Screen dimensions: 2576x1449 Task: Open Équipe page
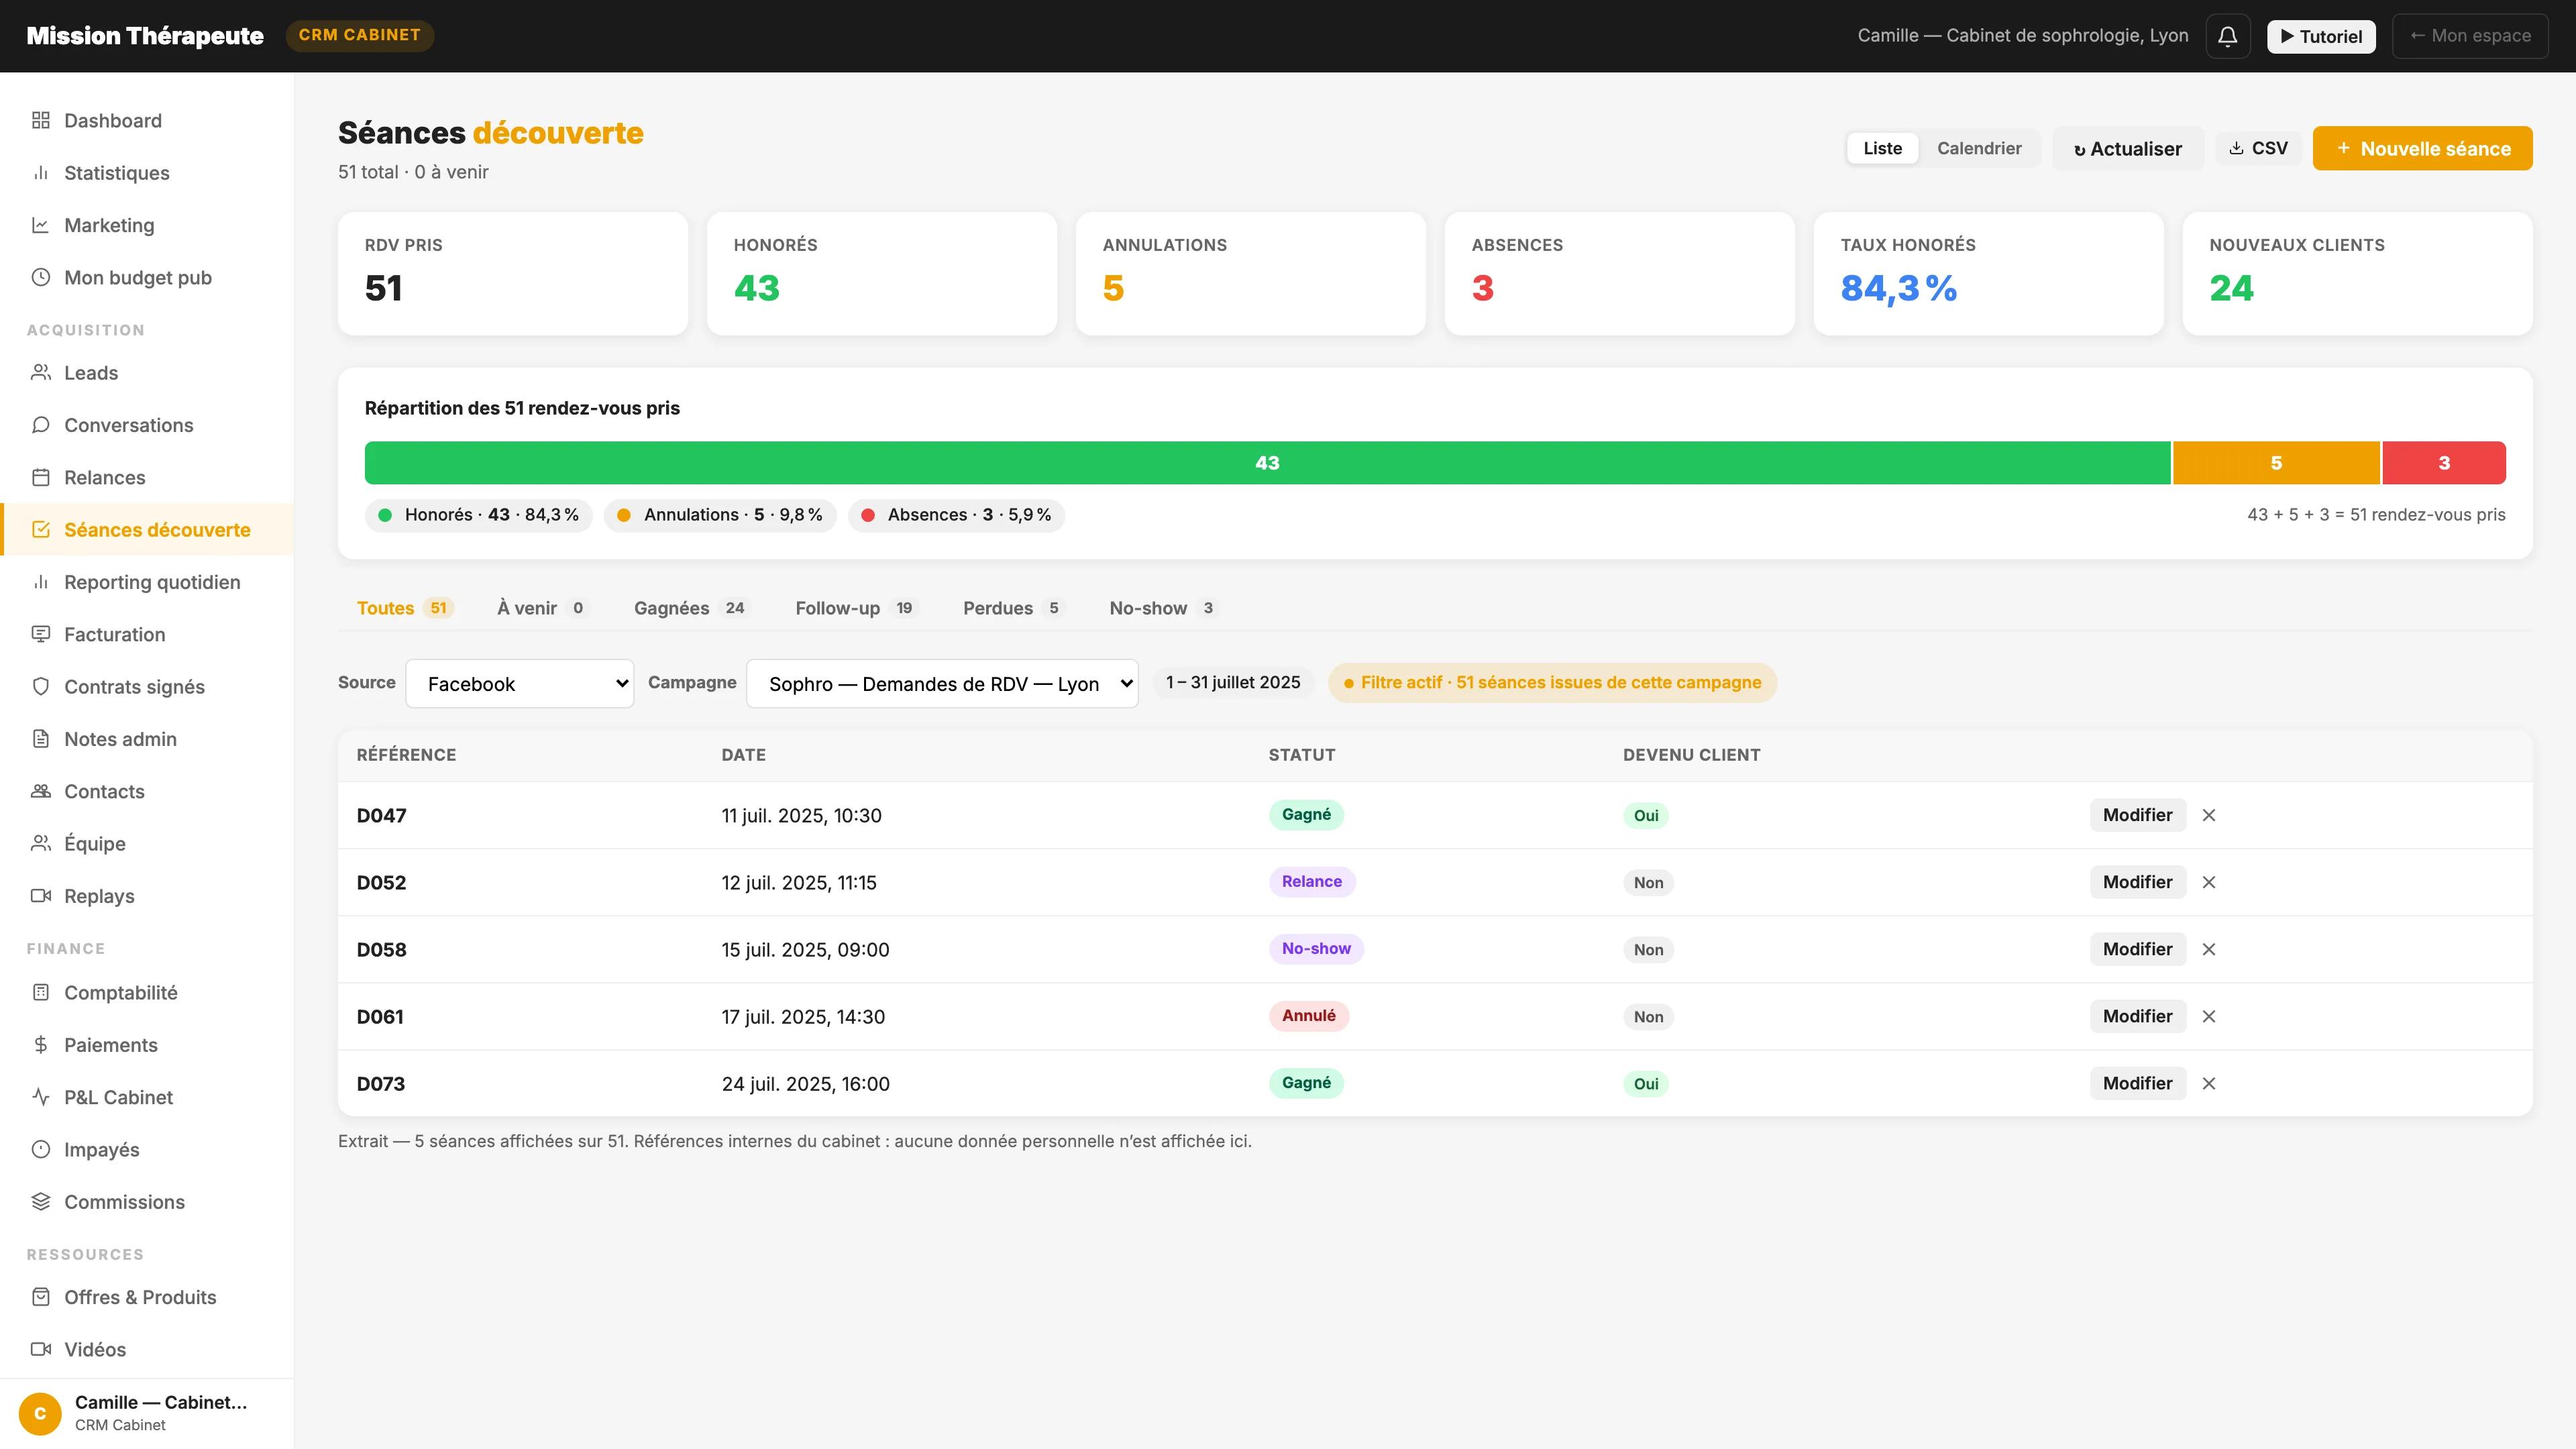coord(147,844)
